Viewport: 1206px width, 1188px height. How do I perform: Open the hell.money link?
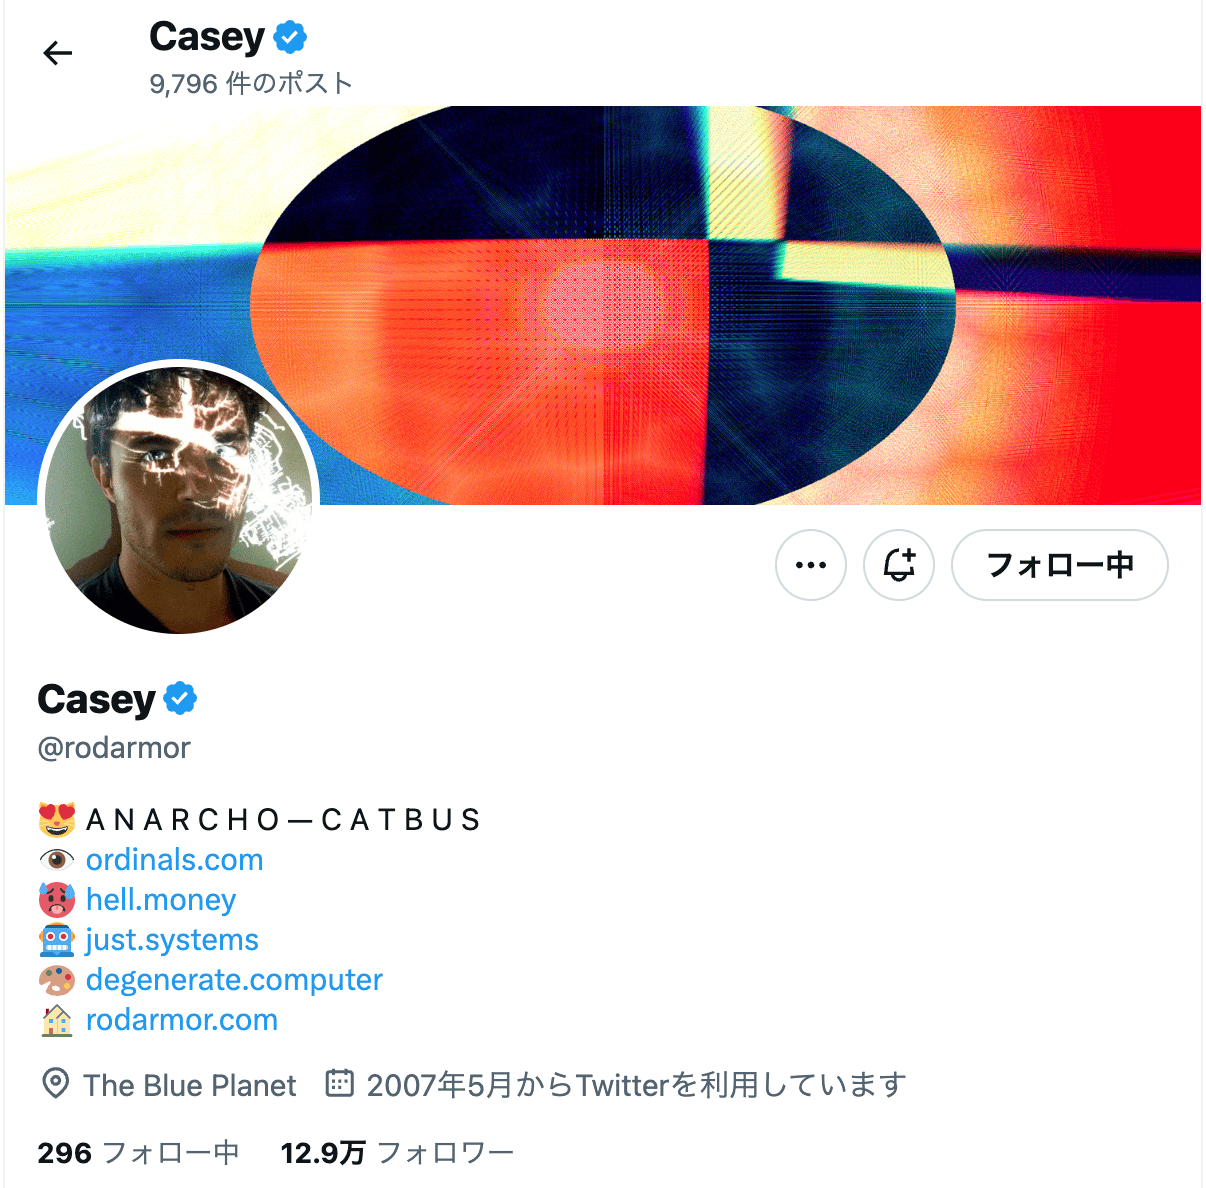tap(161, 899)
